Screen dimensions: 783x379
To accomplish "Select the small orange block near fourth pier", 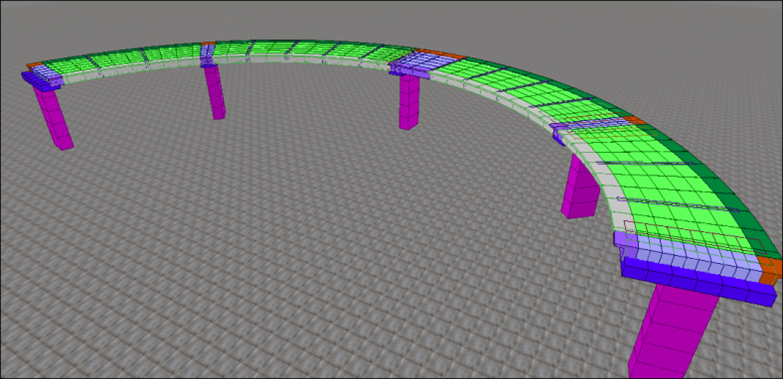I will coord(633,120).
